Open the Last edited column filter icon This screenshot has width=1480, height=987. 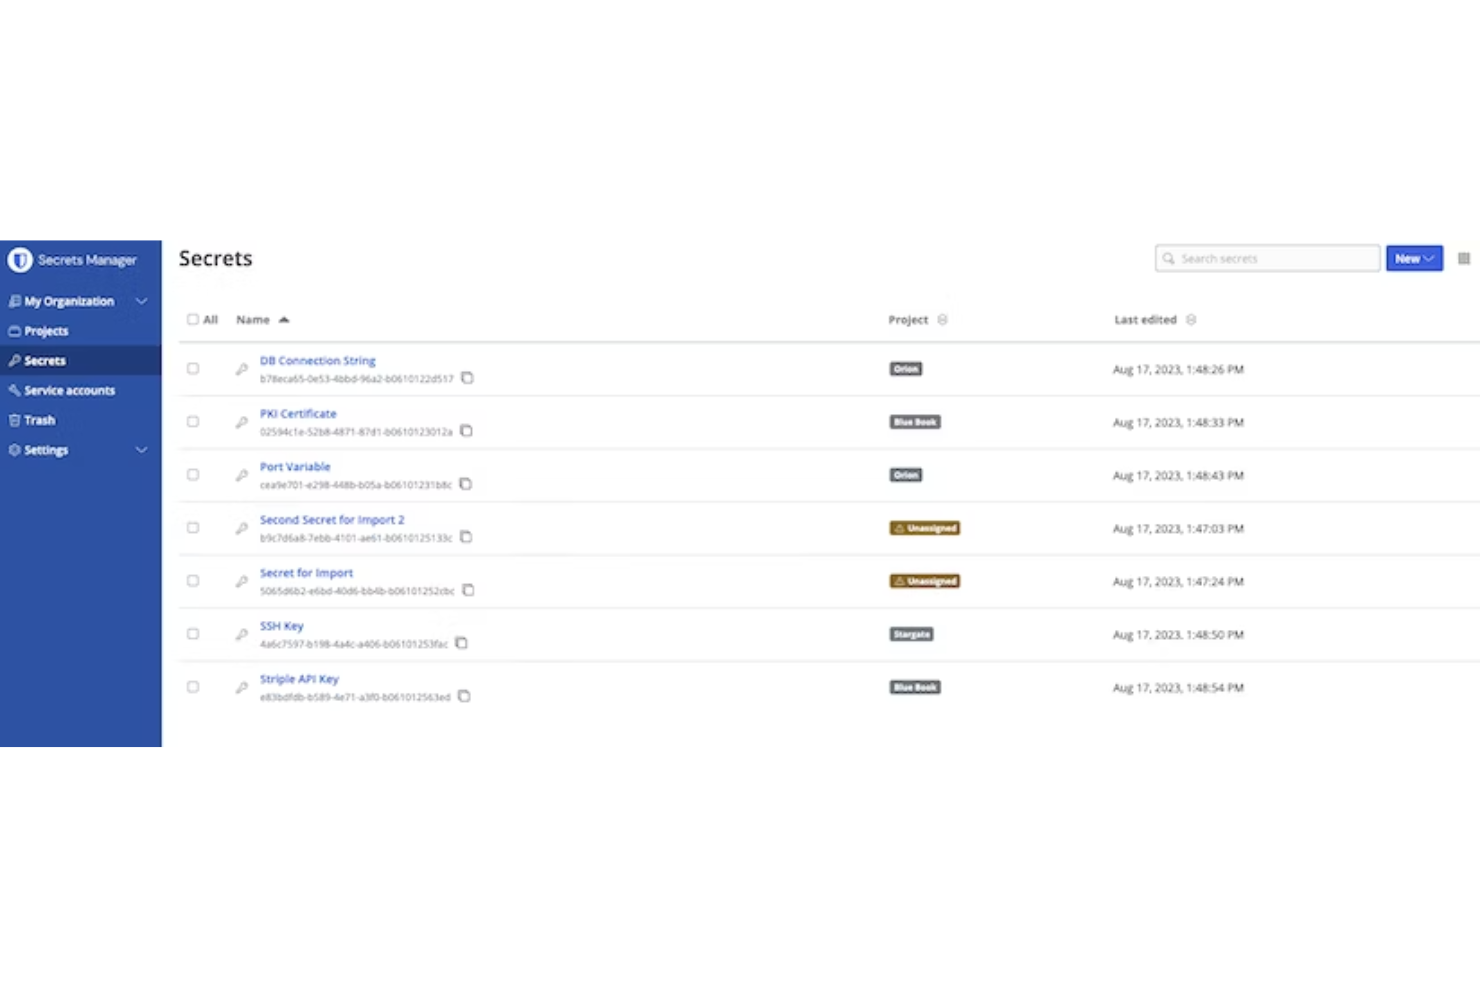pyautogui.click(x=1191, y=319)
